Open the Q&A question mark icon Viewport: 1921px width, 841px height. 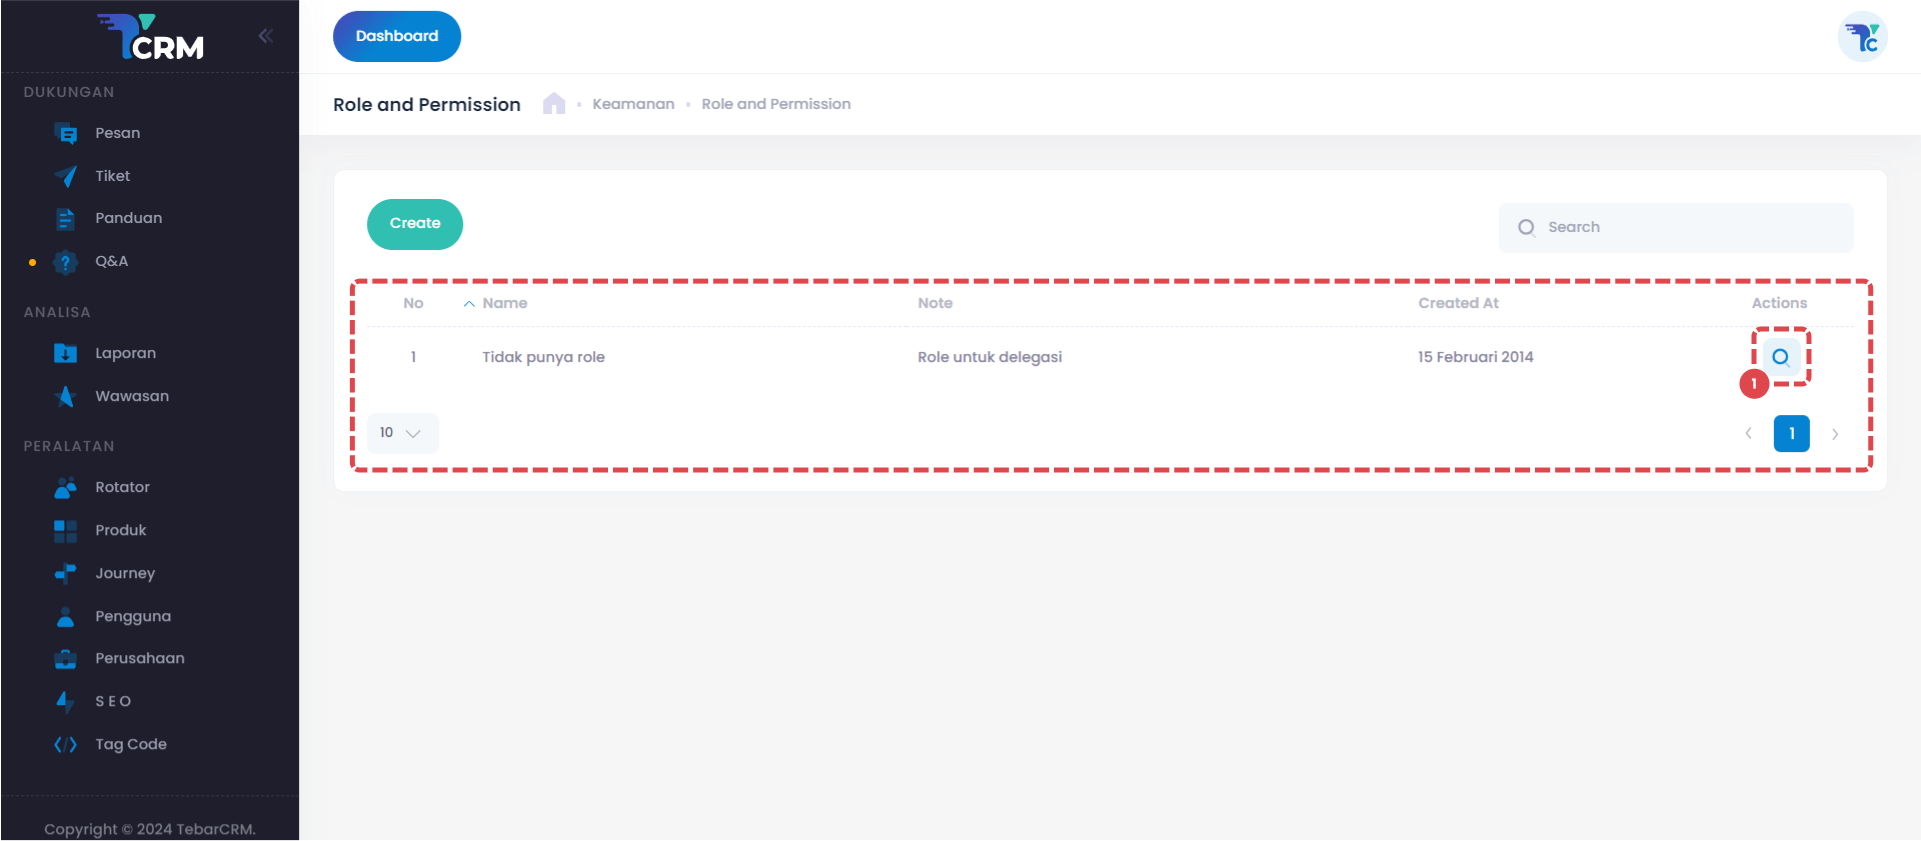point(66,262)
